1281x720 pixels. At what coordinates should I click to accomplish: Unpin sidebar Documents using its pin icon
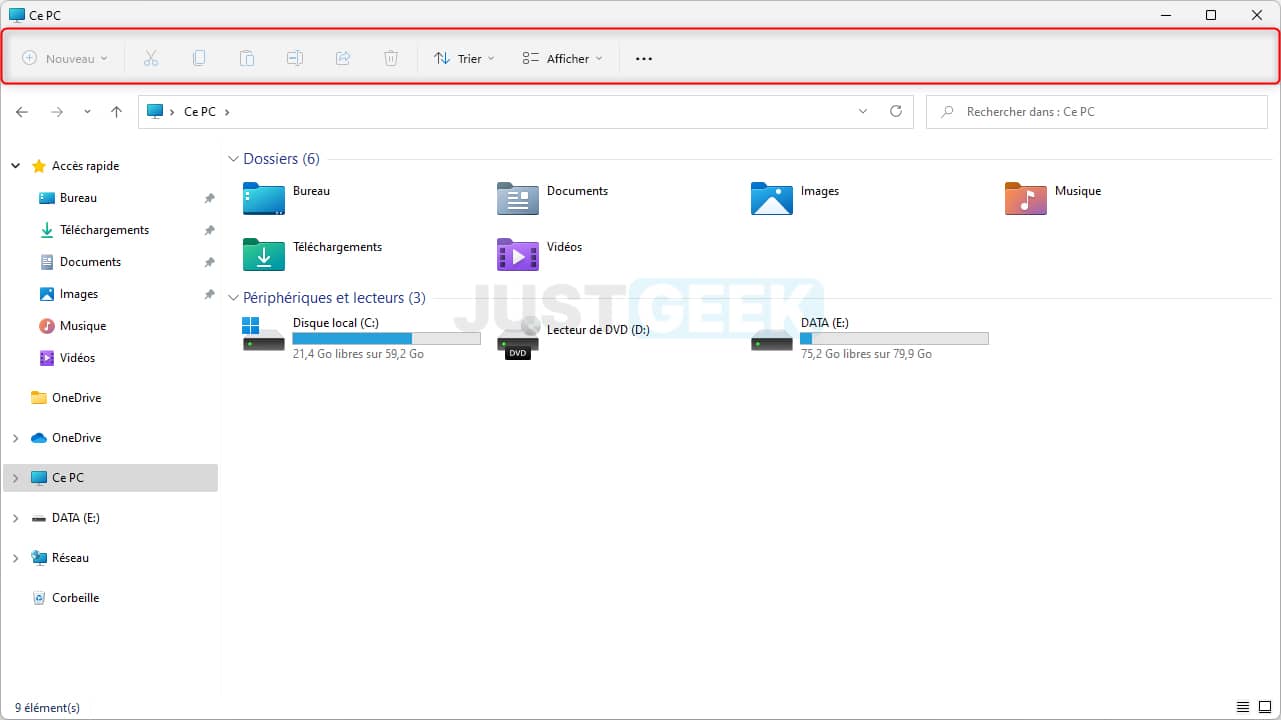pyautogui.click(x=209, y=262)
